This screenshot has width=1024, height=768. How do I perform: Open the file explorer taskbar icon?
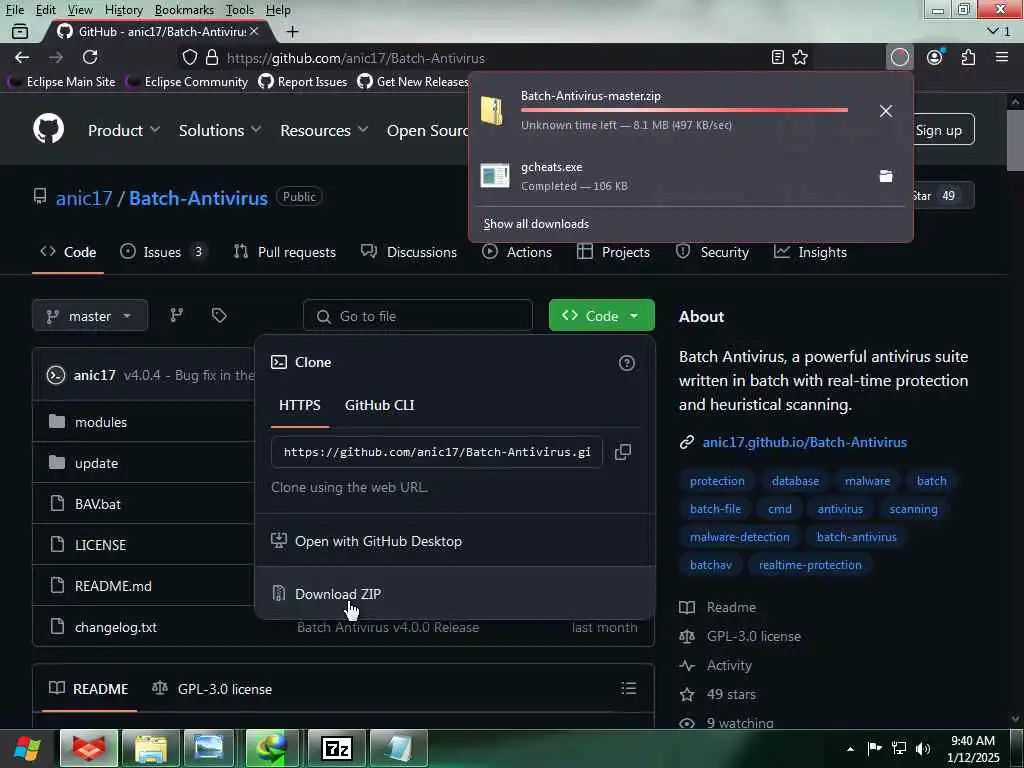(152, 748)
